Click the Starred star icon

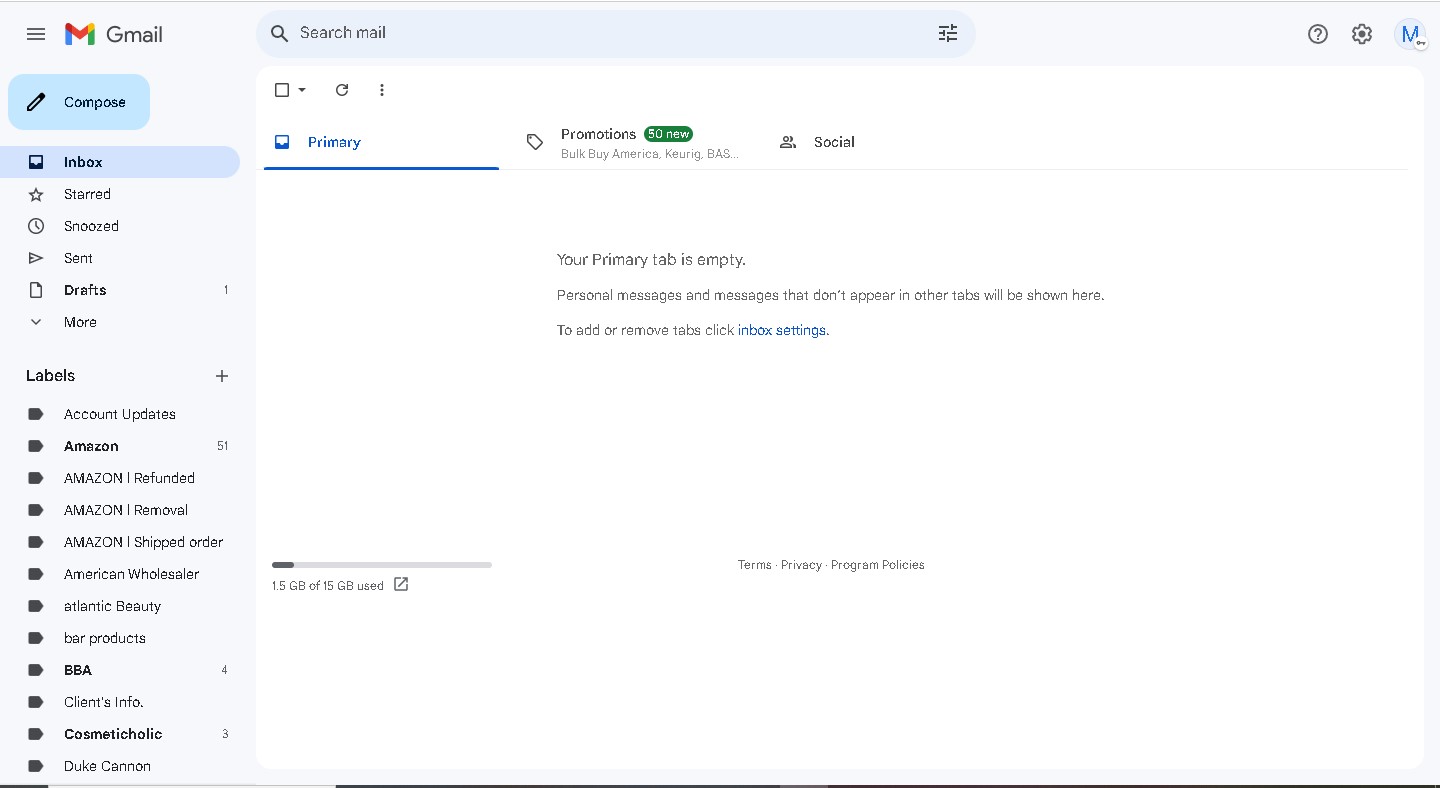point(36,194)
